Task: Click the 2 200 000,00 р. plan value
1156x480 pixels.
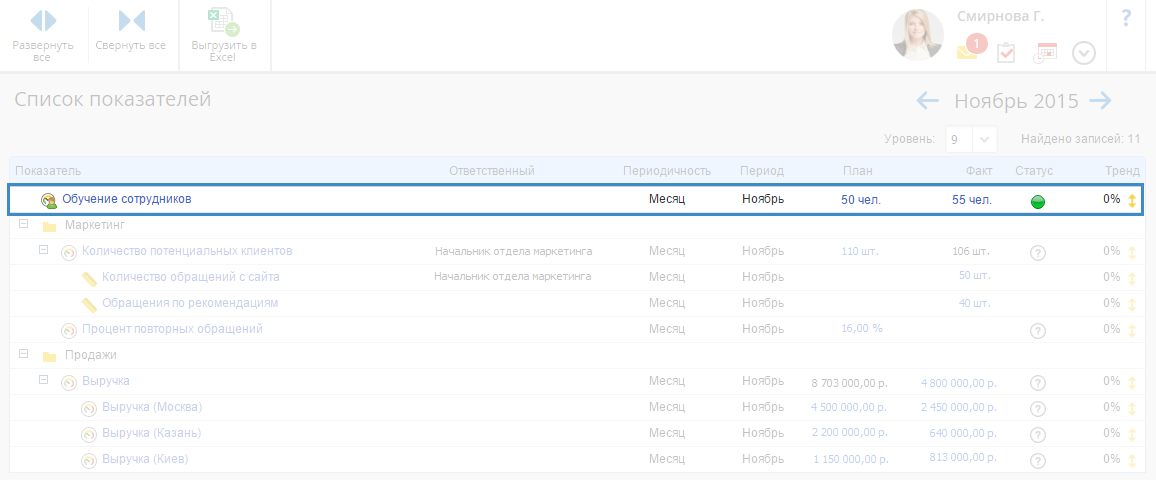Action: pyautogui.click(x=849, y=431)
